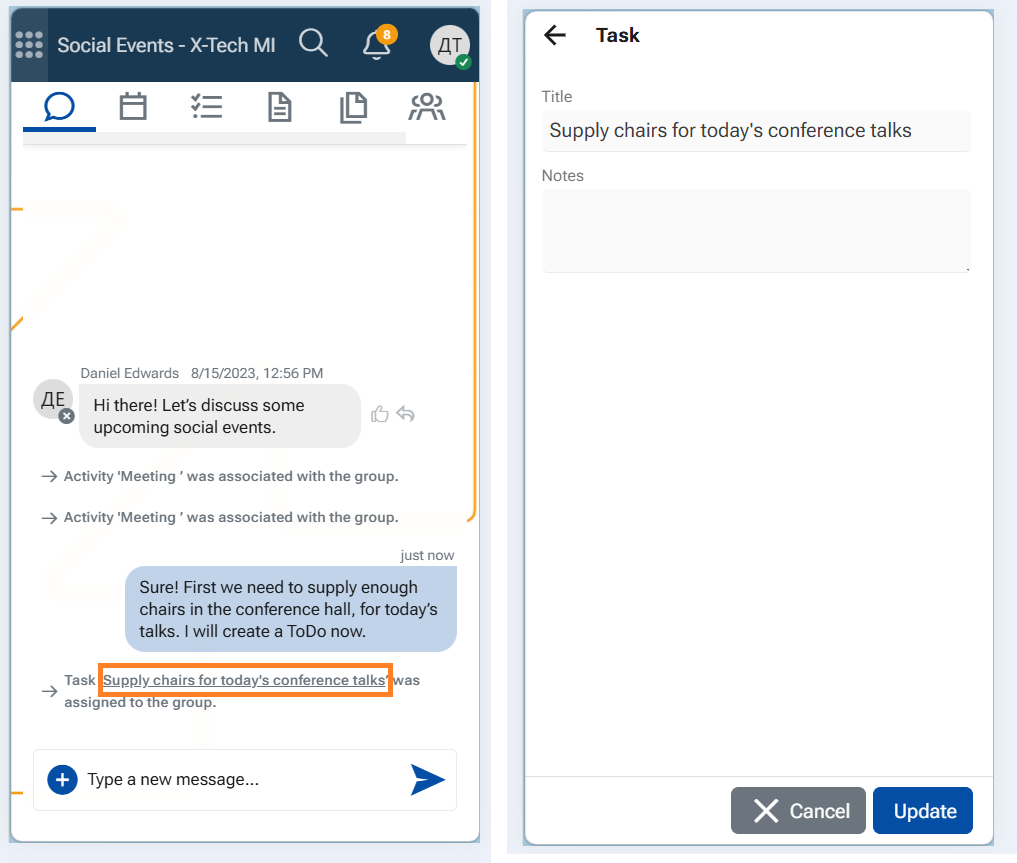Open the calendar tab icon
Image resolution: width=1017 pixels, height=863 pixels.
tap(133, 106)
